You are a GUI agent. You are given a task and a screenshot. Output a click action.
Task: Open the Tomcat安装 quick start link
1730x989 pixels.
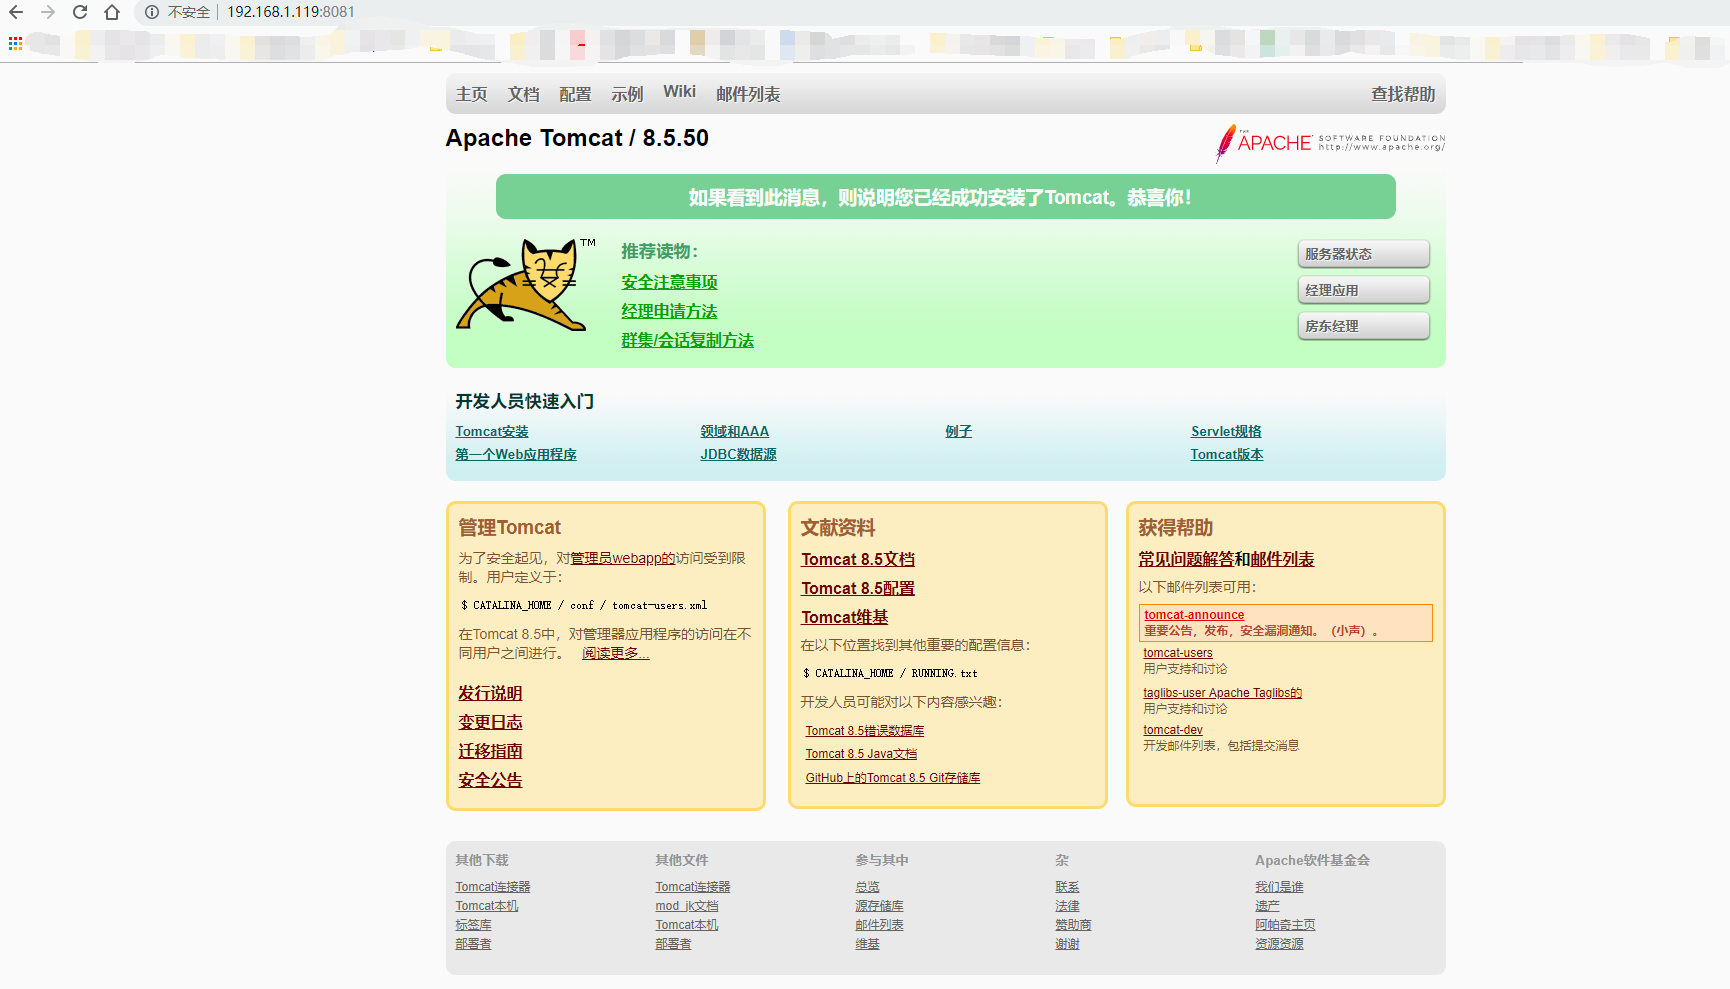pyautogui.click(x=492, y=431)
